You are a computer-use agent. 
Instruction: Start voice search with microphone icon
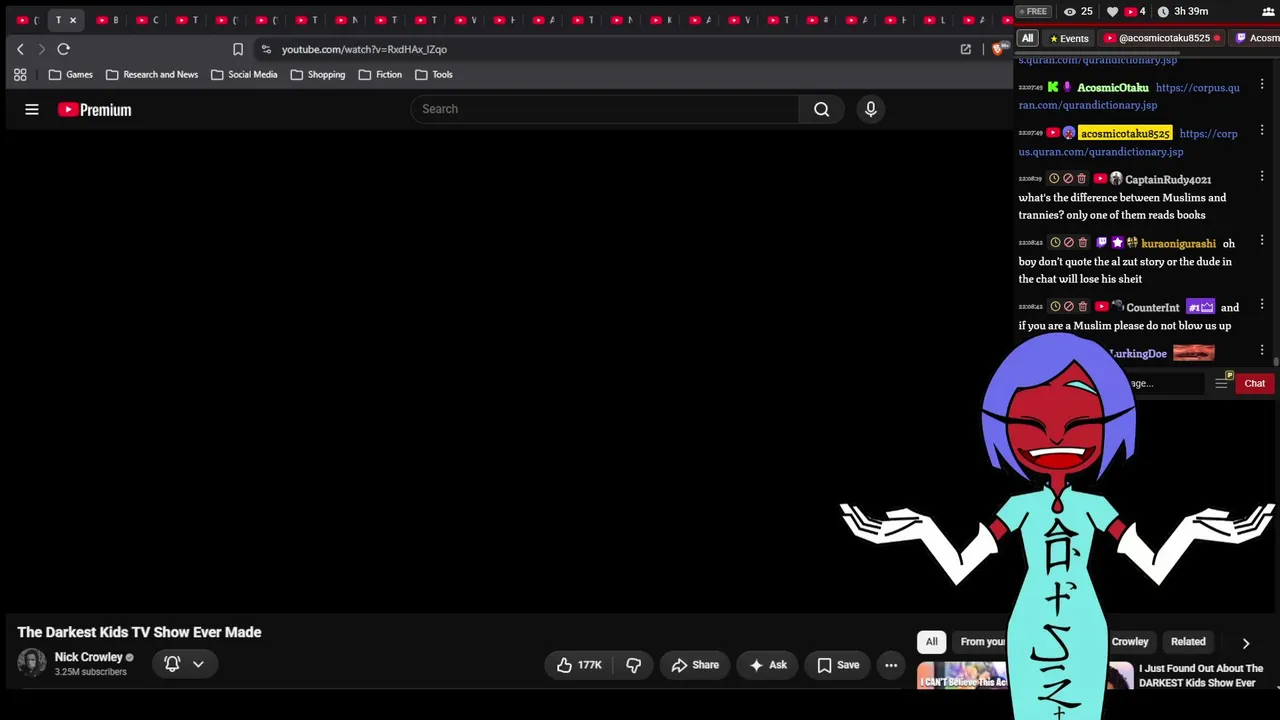click(871, 109)
